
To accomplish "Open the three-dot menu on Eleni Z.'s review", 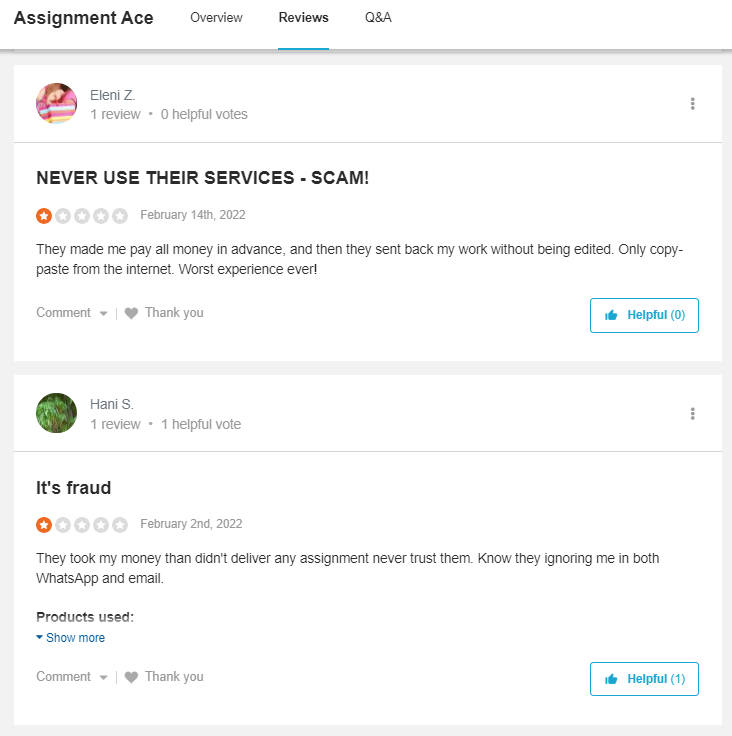I will click(692, 103).
